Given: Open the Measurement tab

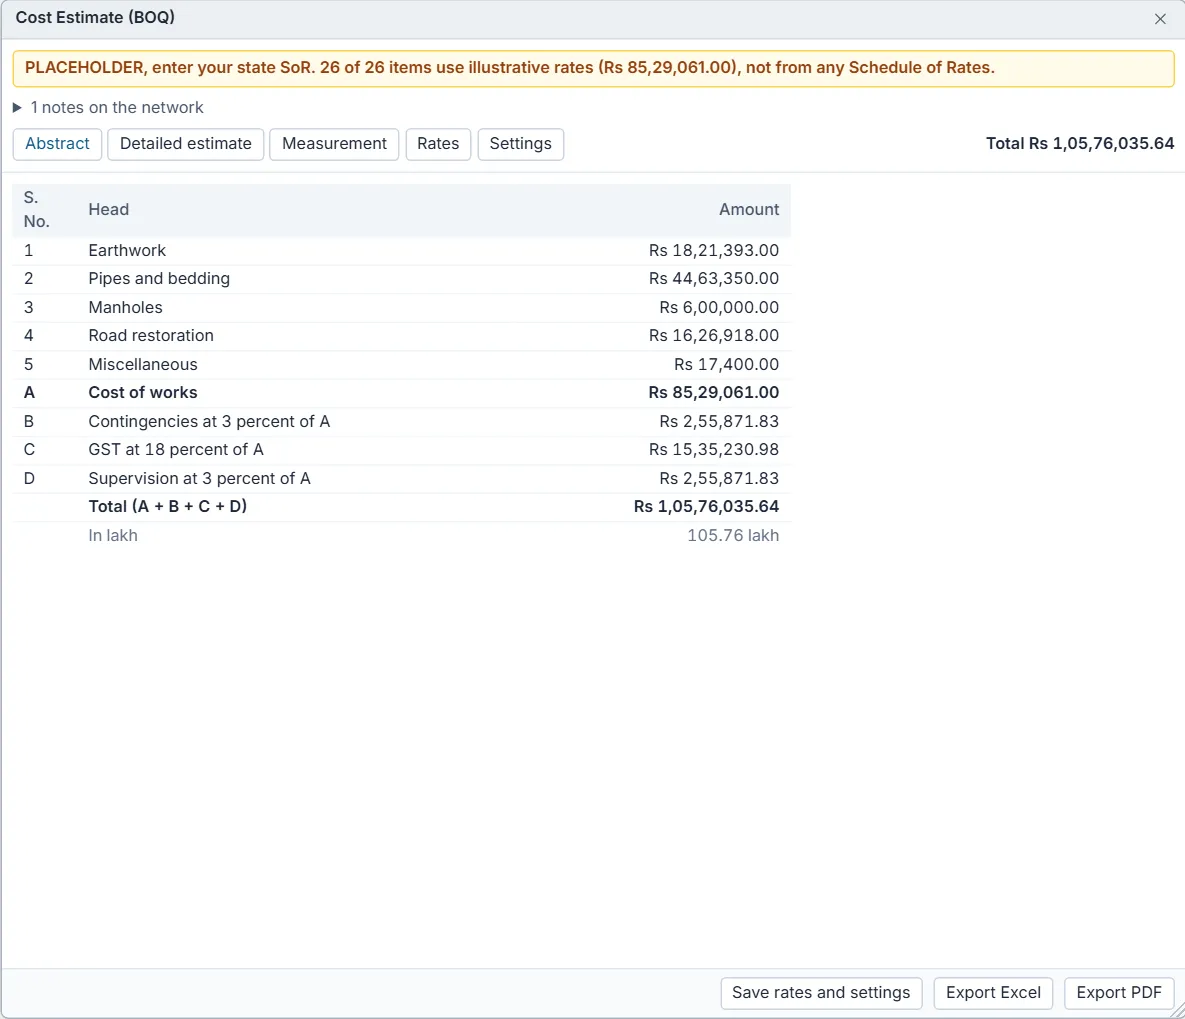Looking at the screenshot, I should (334, 144).
